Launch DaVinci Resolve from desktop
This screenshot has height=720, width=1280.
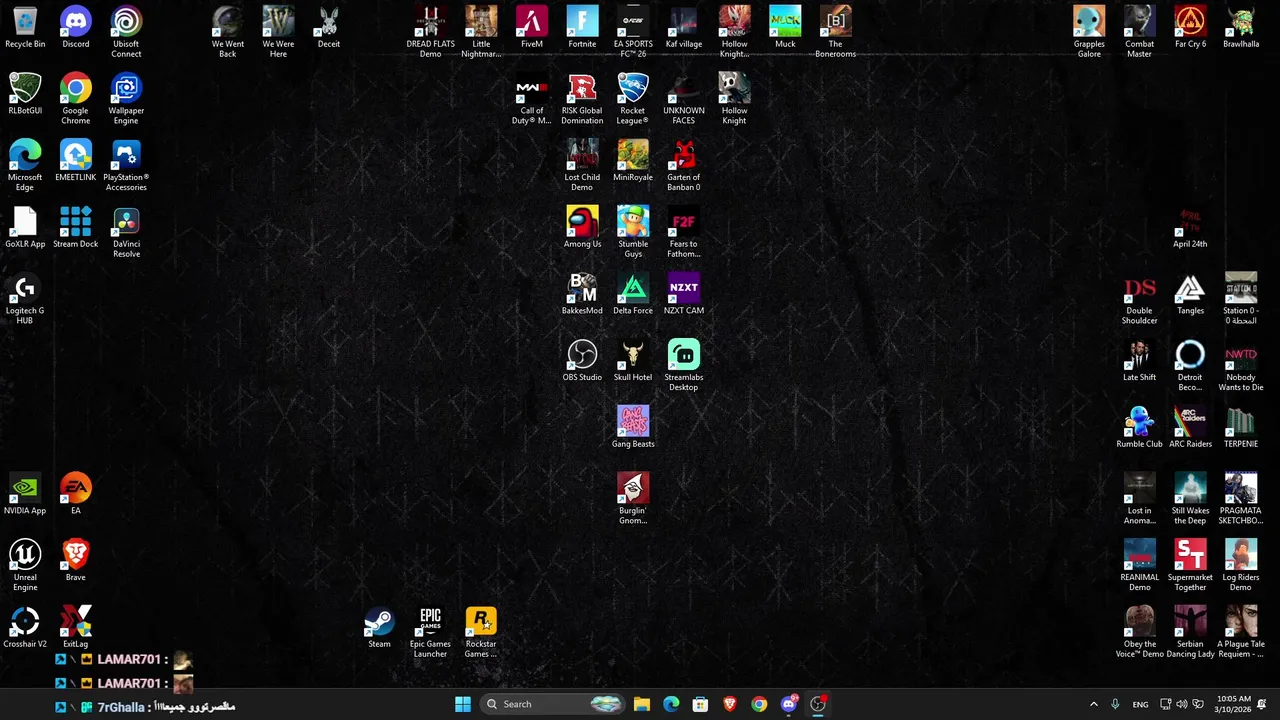click(126, 232)
